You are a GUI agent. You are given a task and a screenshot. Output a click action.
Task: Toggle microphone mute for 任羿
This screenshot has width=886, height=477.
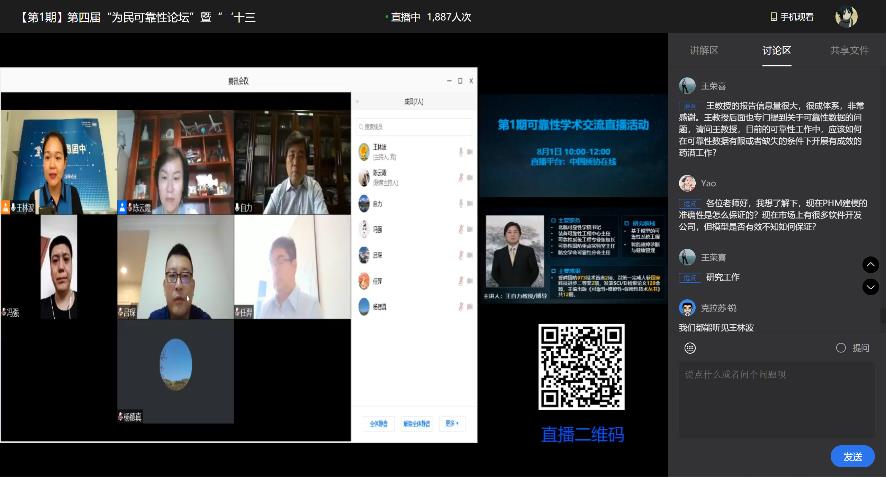click(460, 280)
